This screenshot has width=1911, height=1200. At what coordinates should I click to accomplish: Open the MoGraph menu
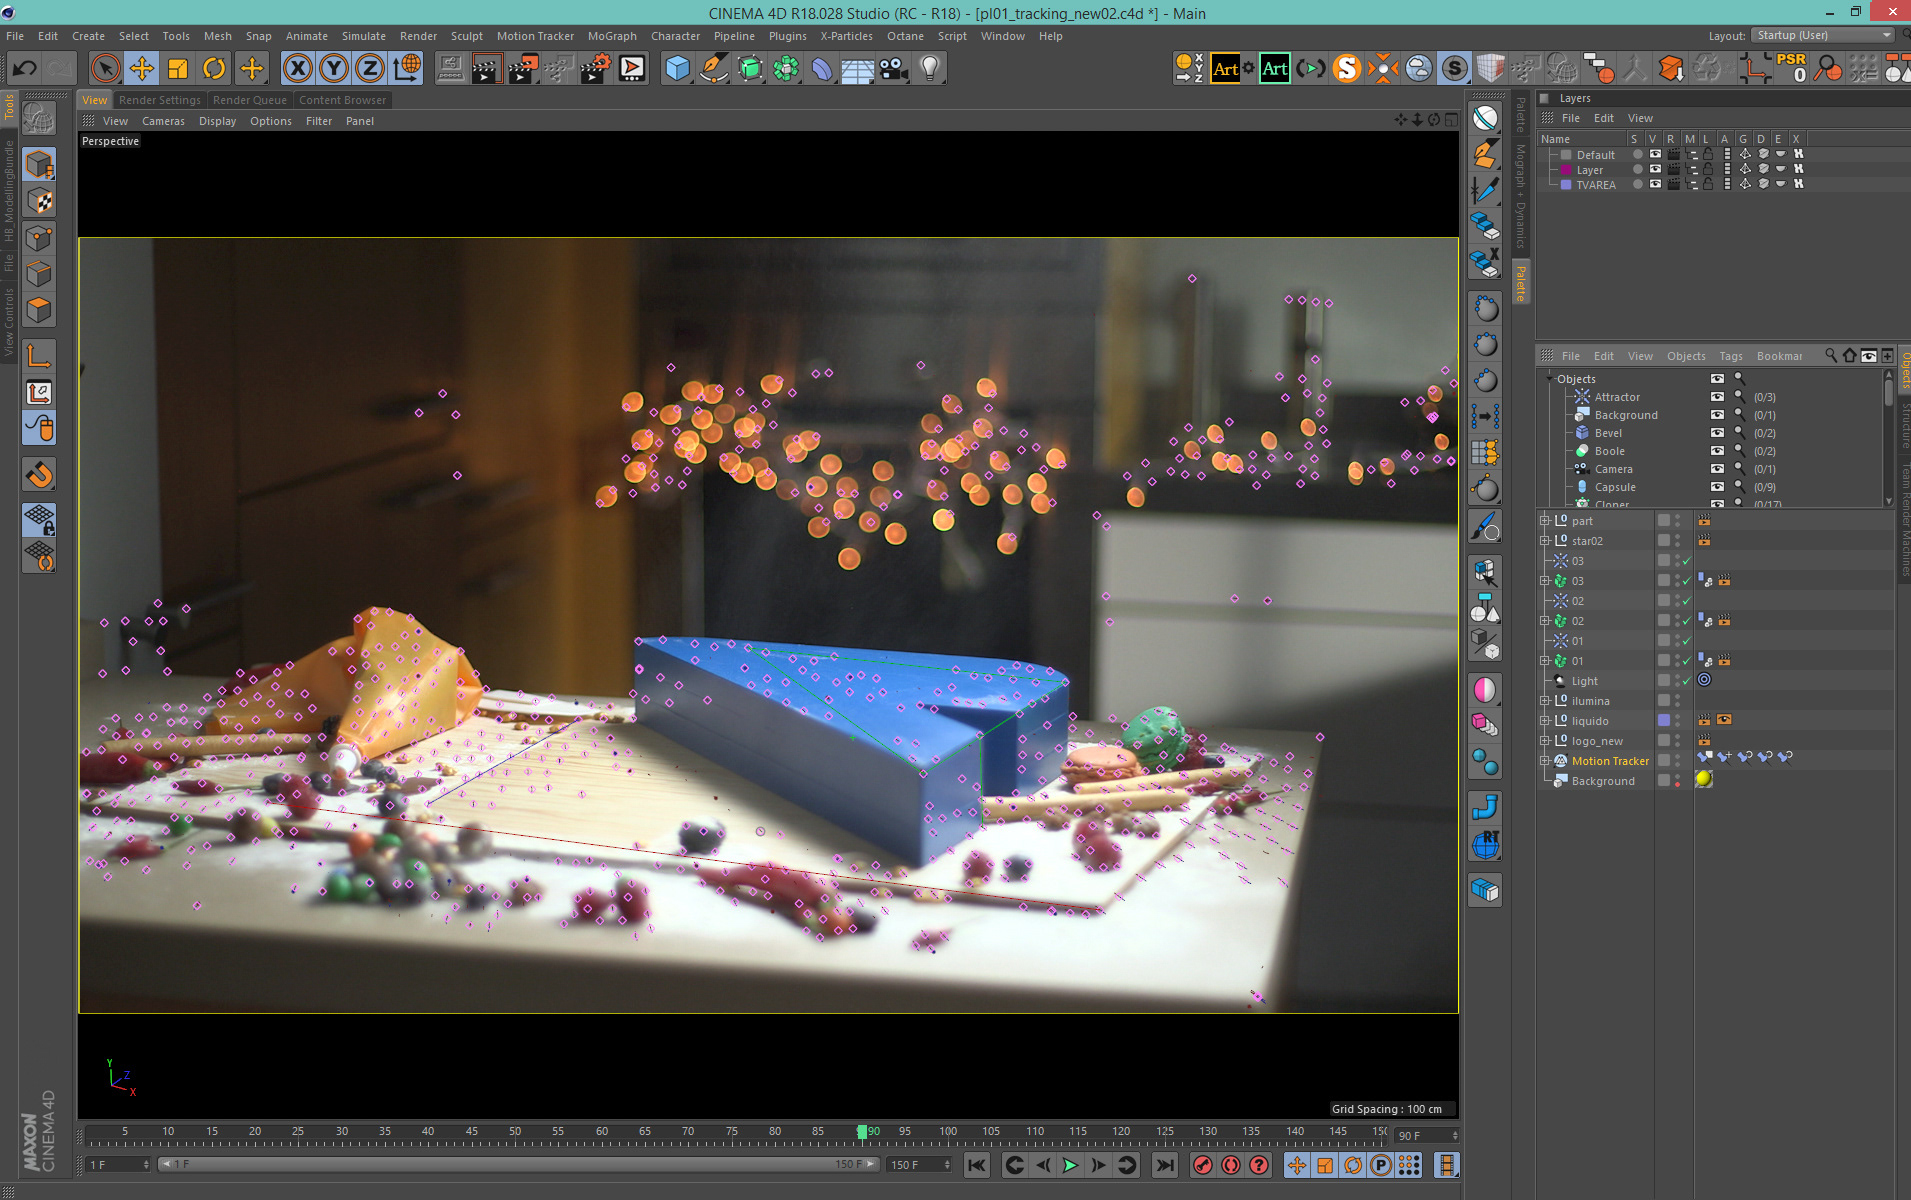tap(612, 36)
